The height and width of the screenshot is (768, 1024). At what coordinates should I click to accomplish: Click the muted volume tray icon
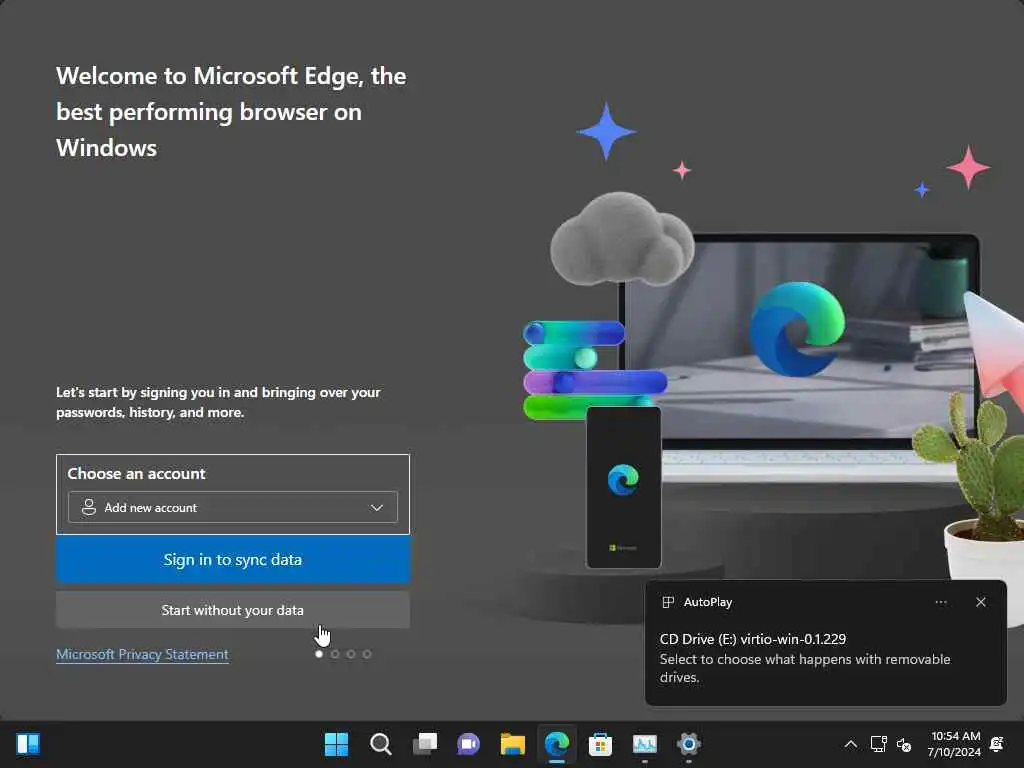click(x=904, y=744)
